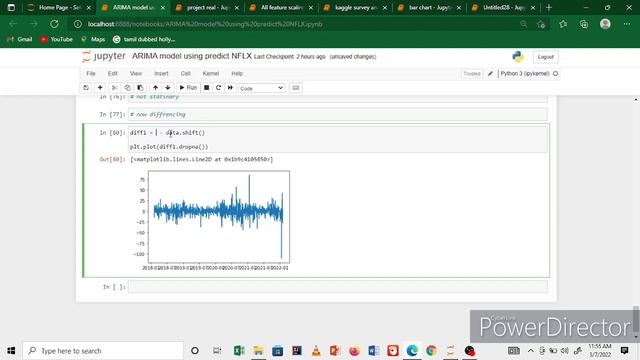Open the Insert menu
The image size is (640, 360).
pyautogui.click(x=161, y=73)
